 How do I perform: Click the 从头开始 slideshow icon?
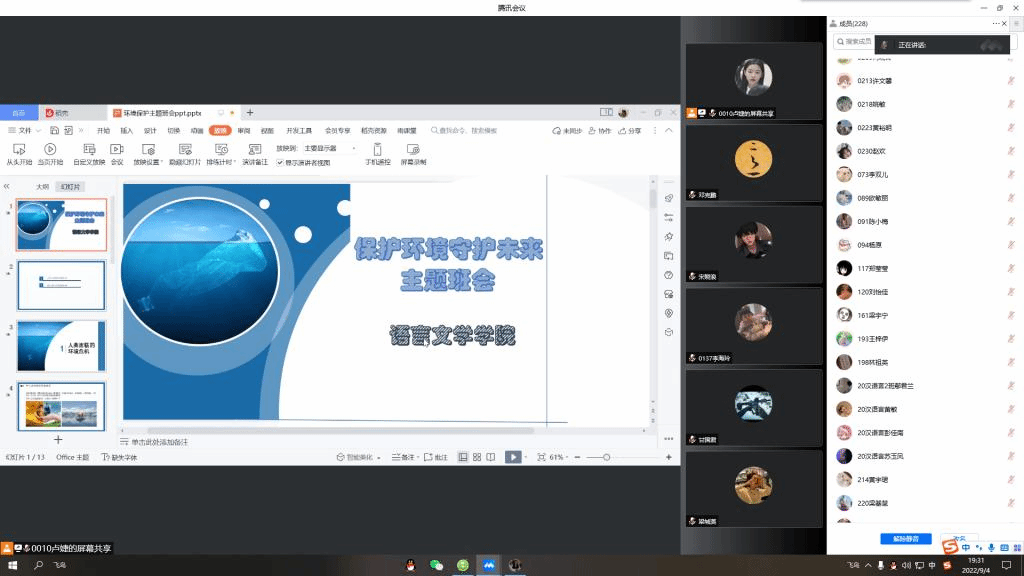[x=19, y=149]
